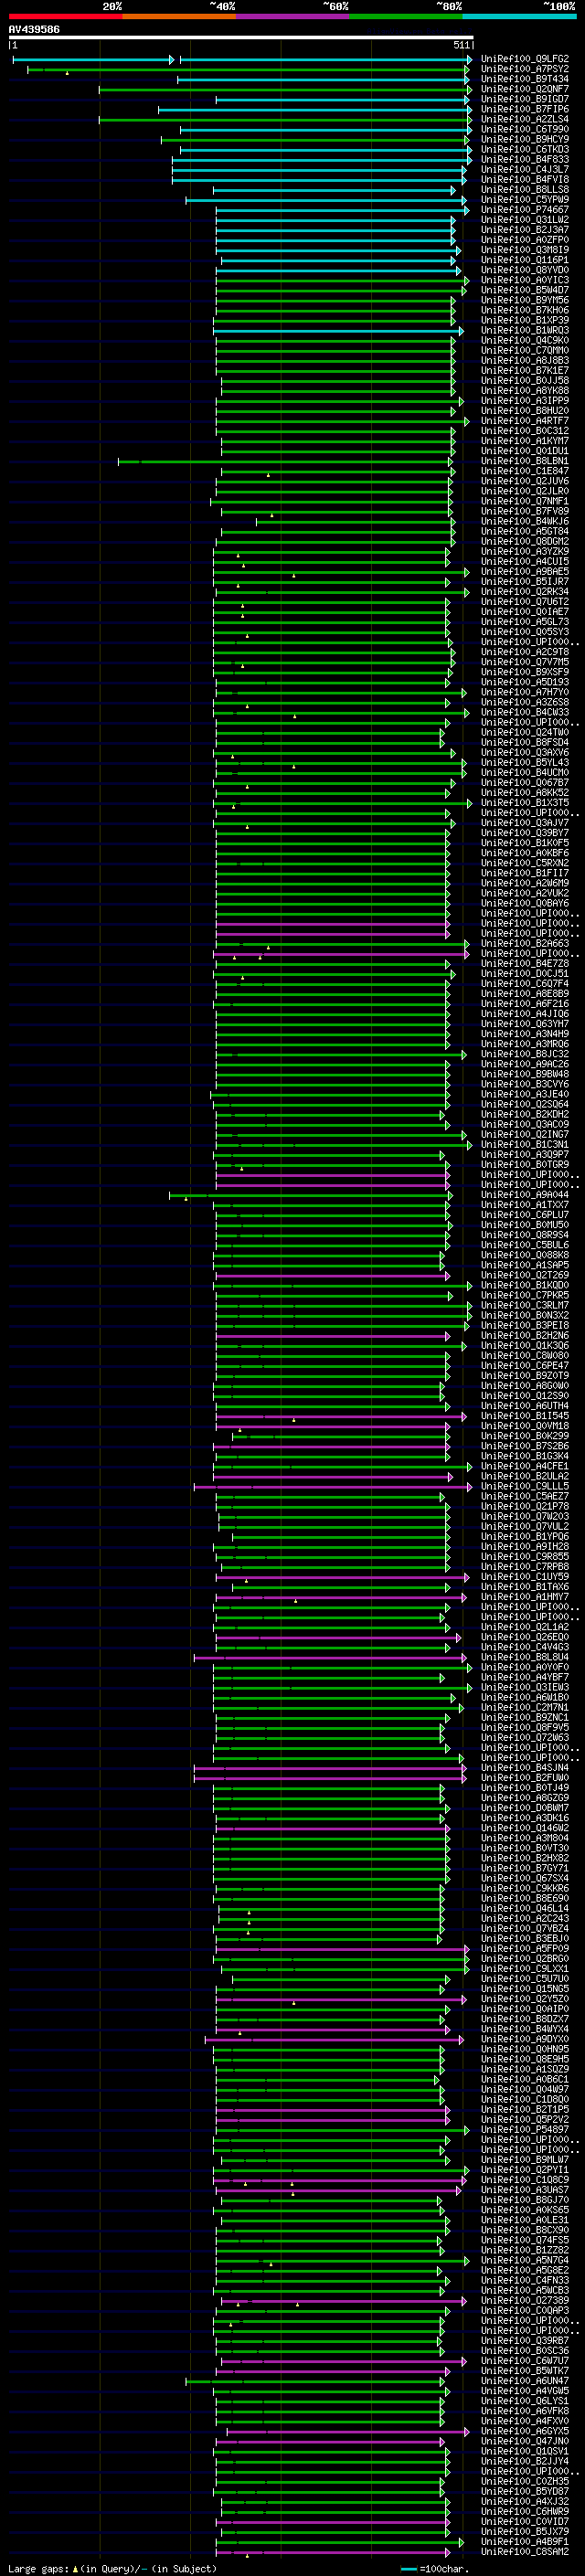Image resolution: width=585 pixels, height=2576 pixels.
Task: Click the UniRef100_C5RXN2 label
Action: 525,863
